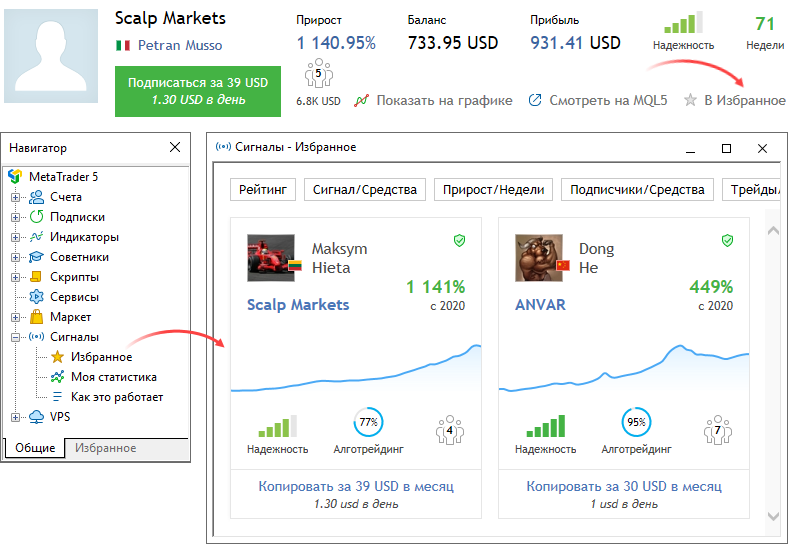The width and height of the screenshot is (788, 544).
Task: Click Смотреть на MQL5 link text
Action: [608, 101]
